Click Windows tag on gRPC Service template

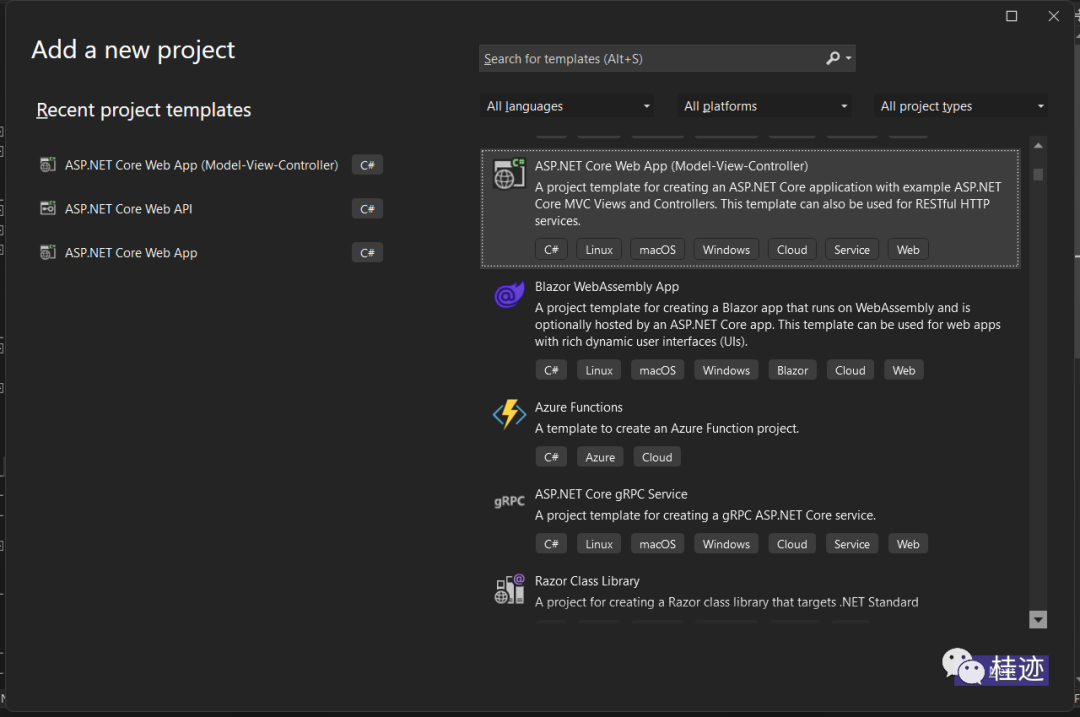(726, 543)
